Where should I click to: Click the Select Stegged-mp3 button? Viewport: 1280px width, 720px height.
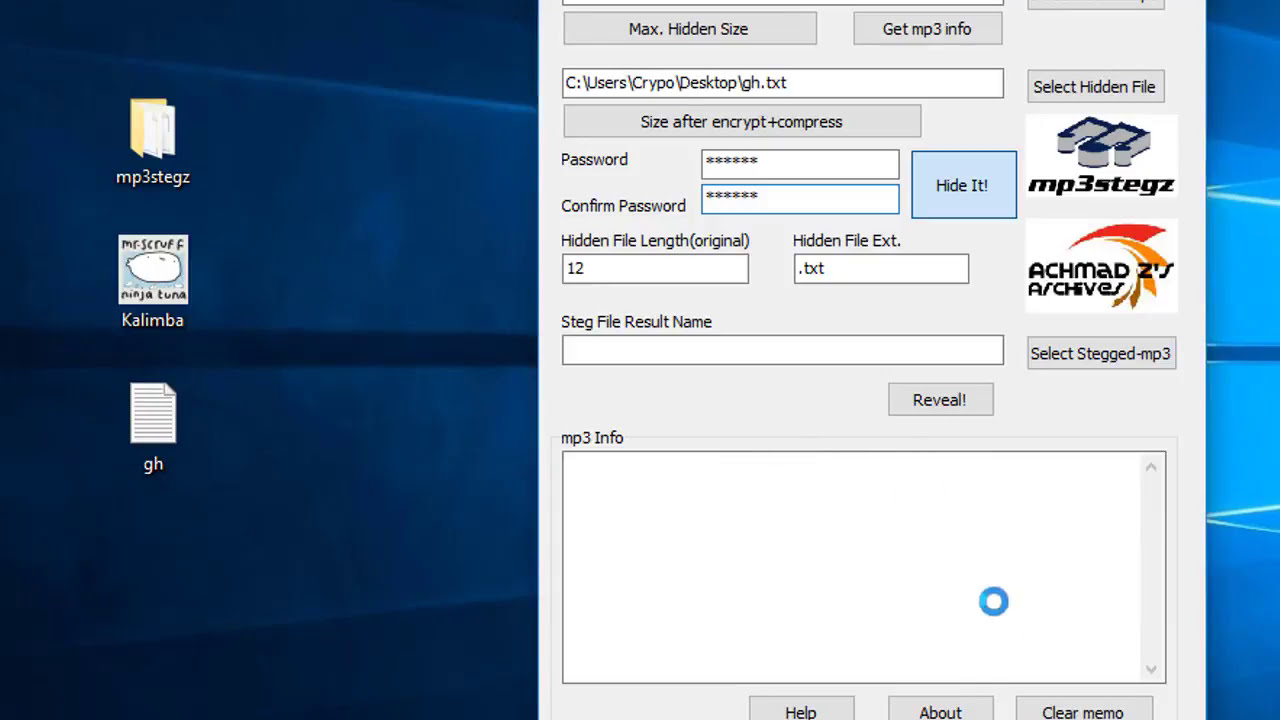tap(1100, 354)
